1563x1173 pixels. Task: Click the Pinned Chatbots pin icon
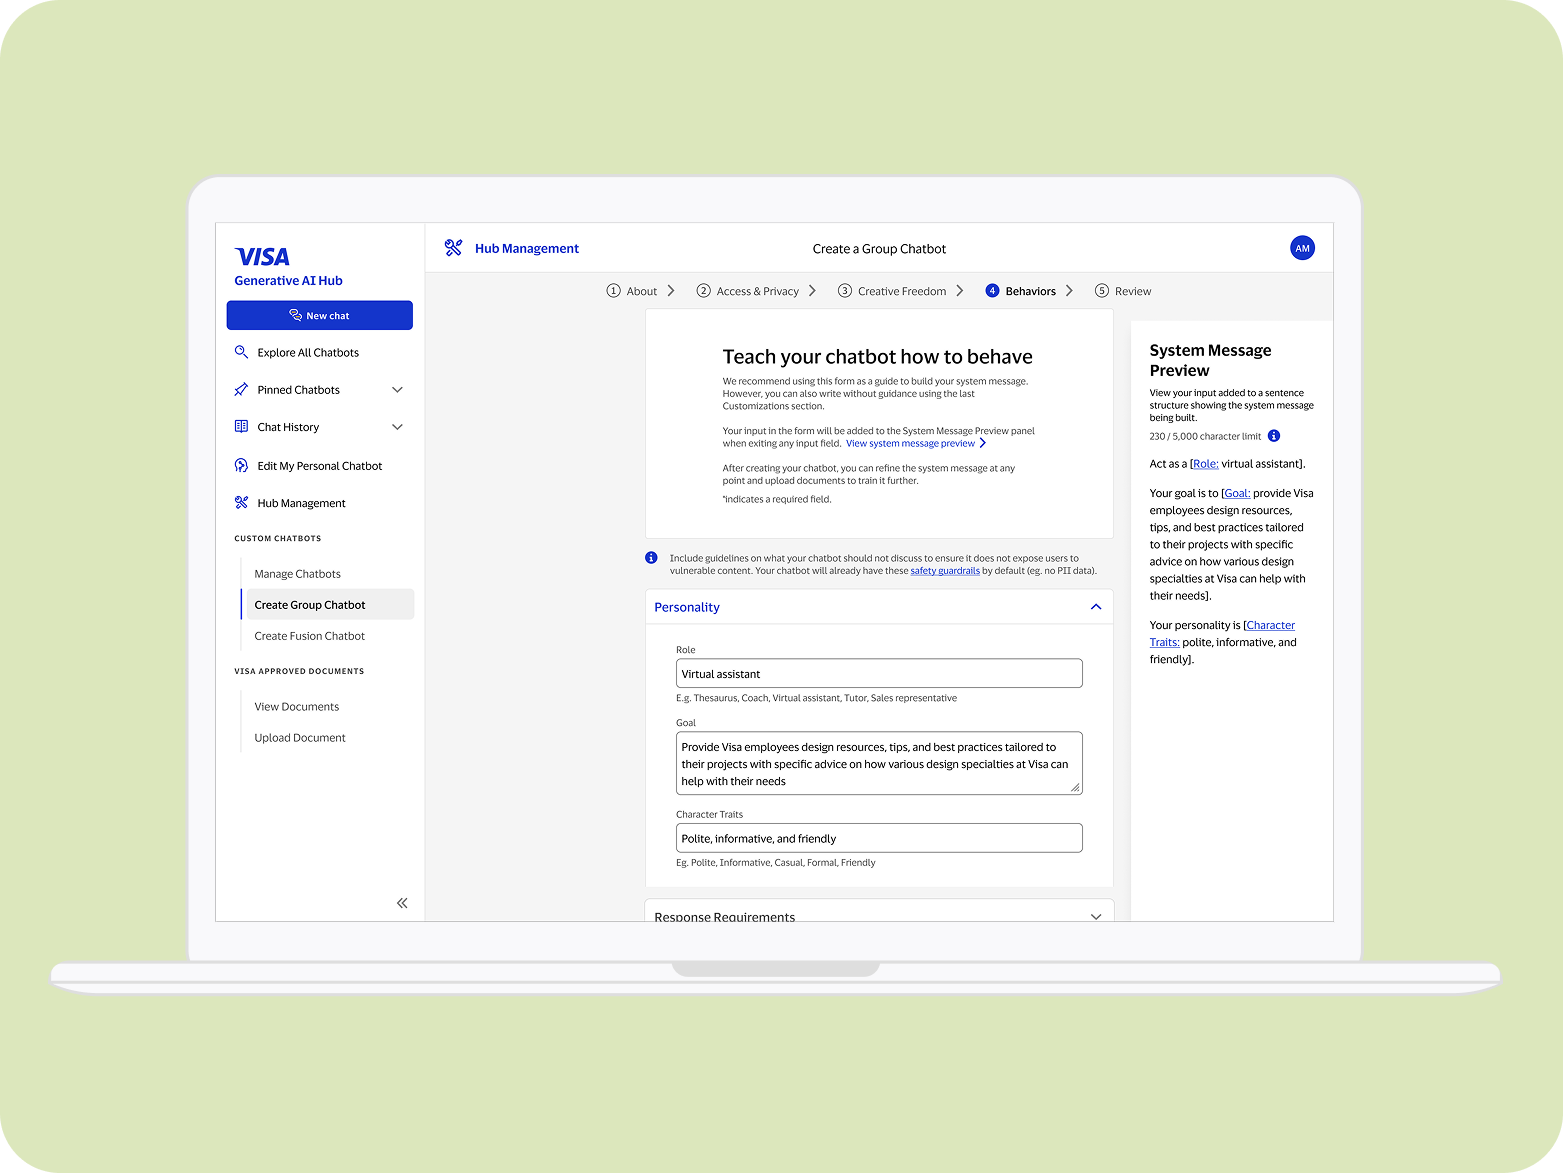click(241, 390)
